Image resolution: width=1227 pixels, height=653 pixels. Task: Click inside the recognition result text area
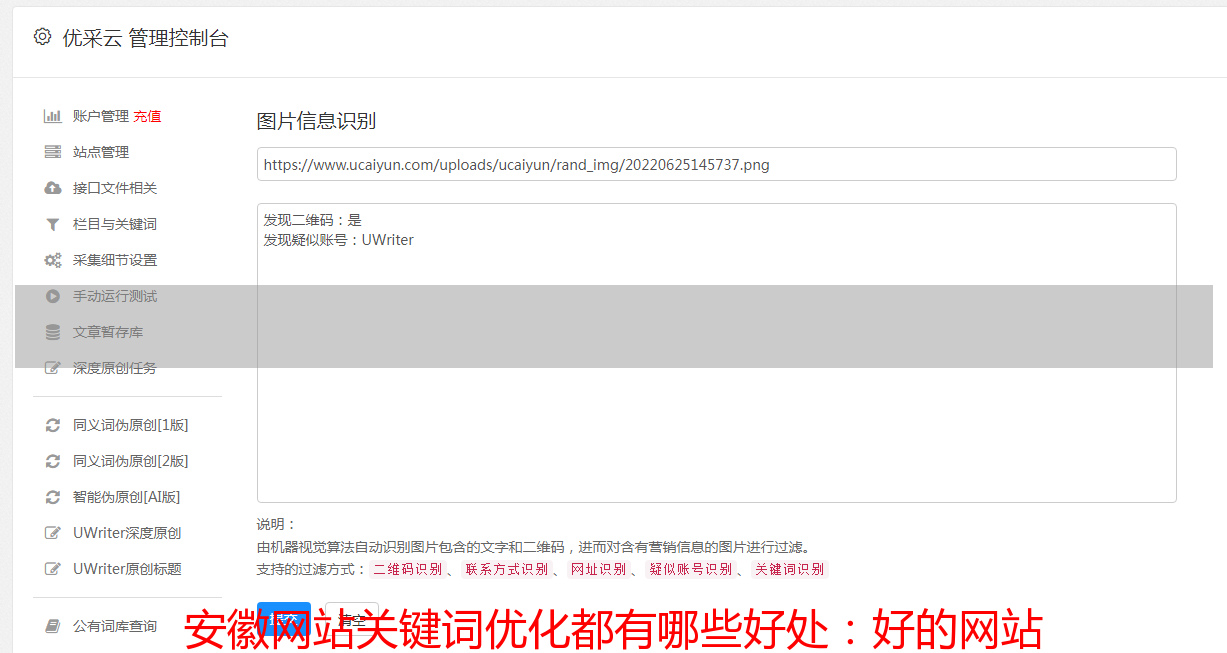pyautogui.click(x=716, y=353)
